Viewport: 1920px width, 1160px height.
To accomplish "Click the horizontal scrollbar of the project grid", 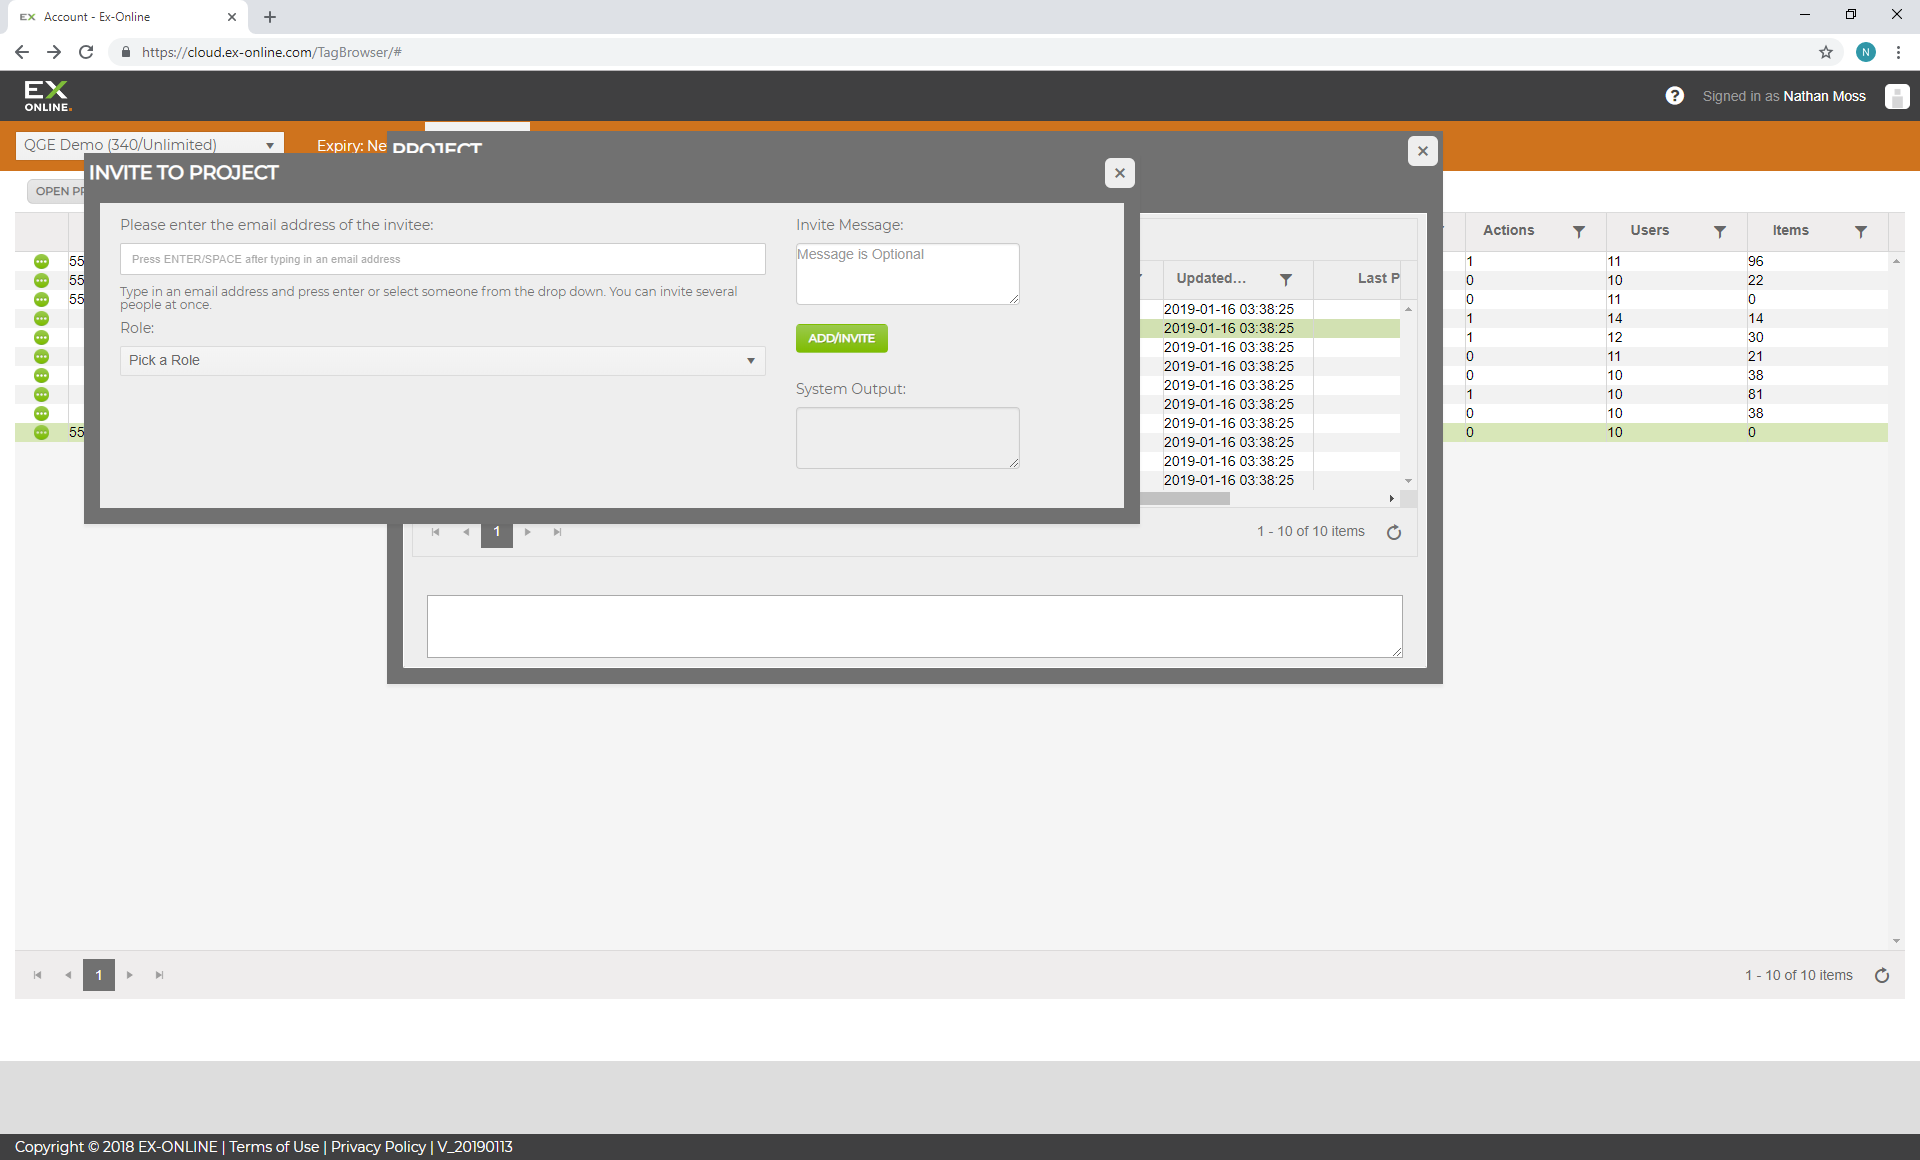I will (1185, 498).
